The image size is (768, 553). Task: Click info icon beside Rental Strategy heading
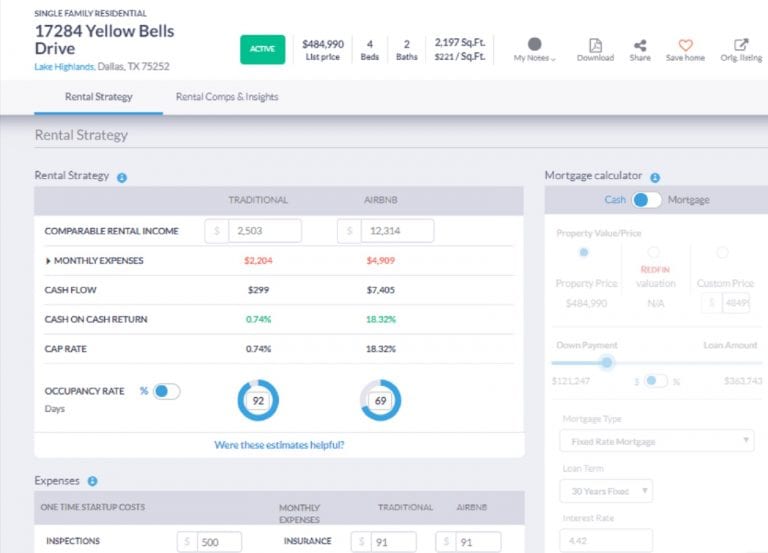pyautogui.click(x=122, y=177)
